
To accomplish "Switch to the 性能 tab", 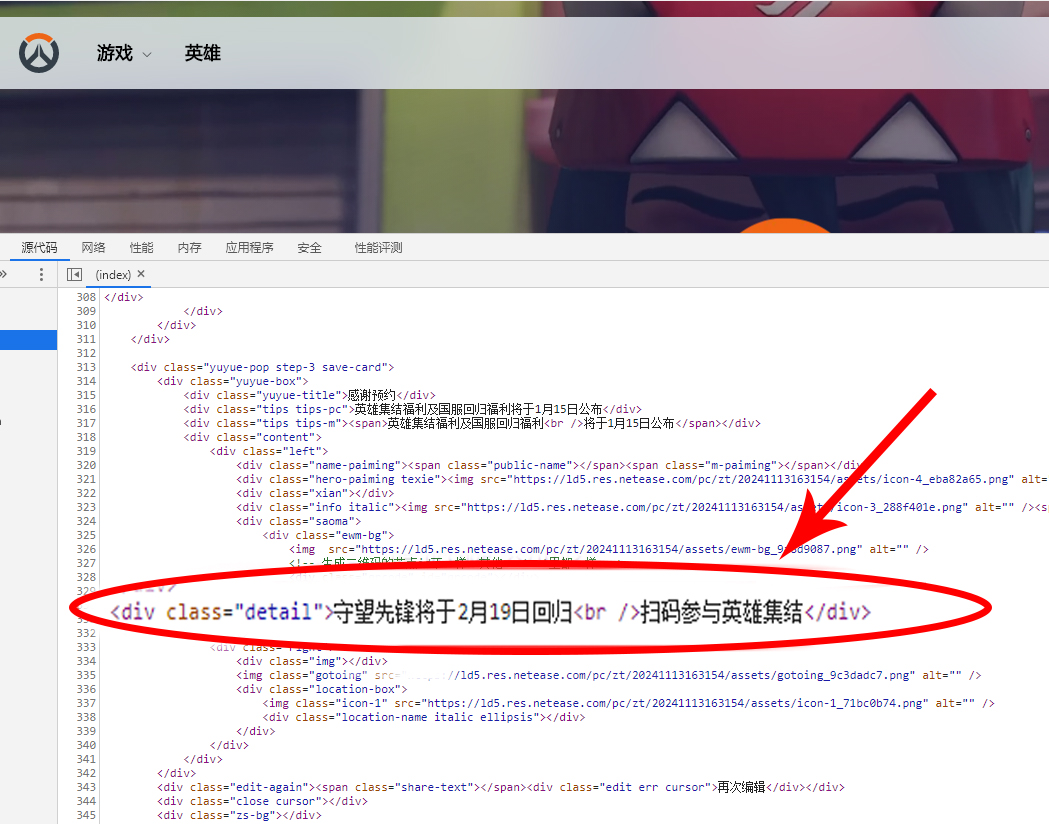I will tap(142, 247).
